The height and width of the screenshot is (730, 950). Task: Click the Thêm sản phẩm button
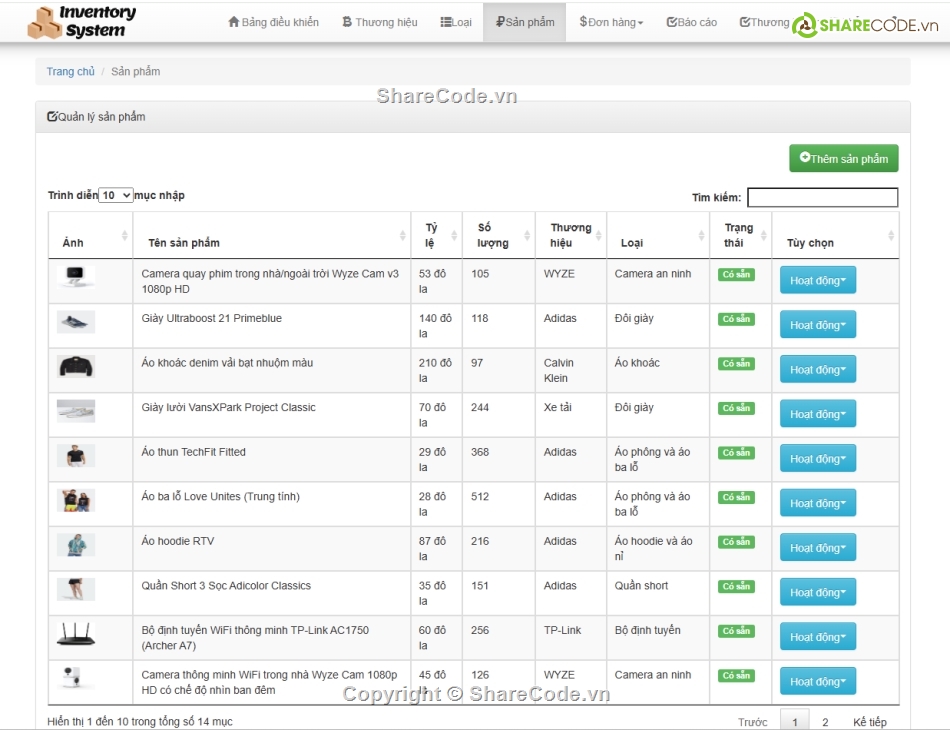[x=843, y=158]
